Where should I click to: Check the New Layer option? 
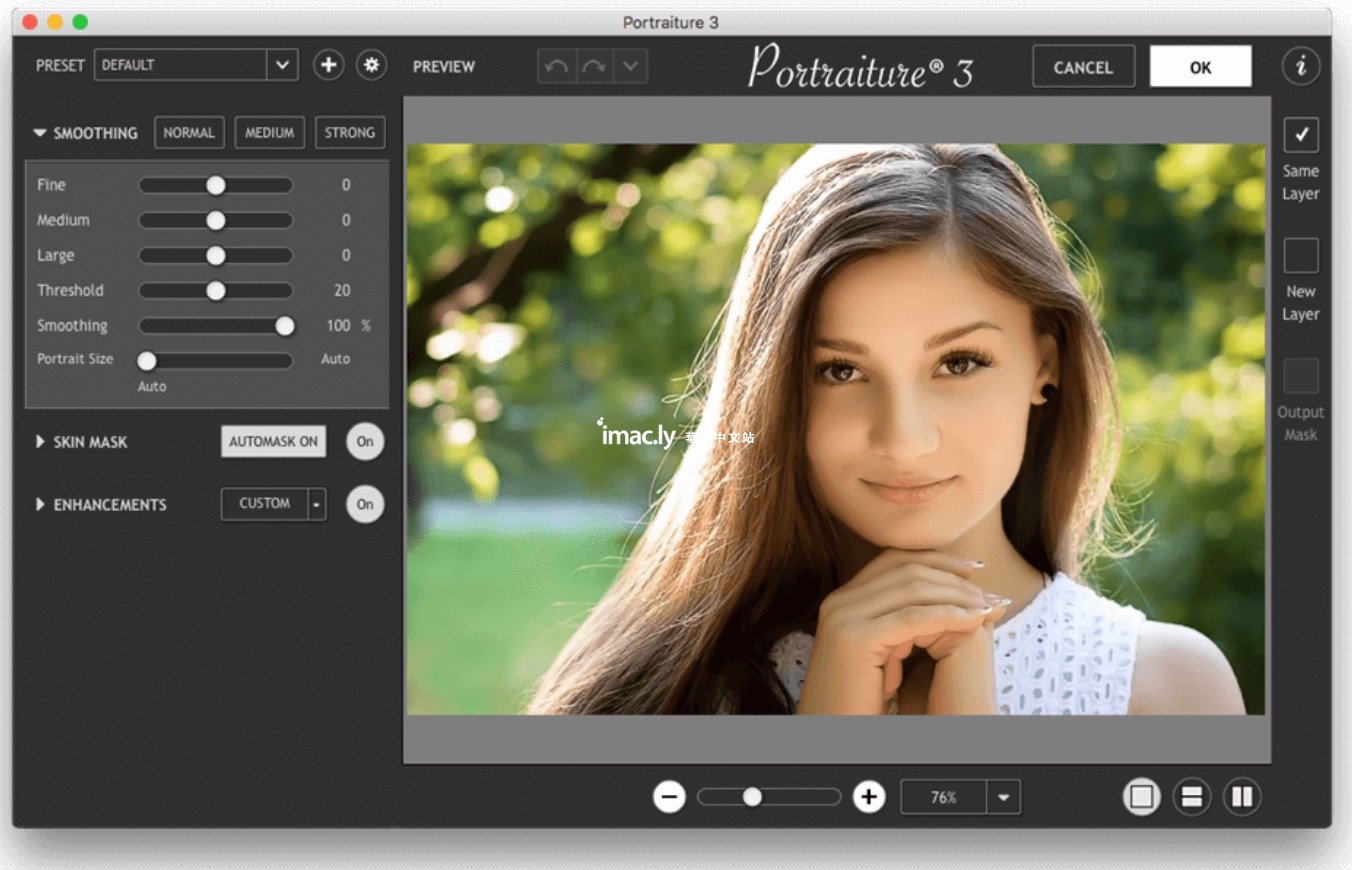point(1301,255)
